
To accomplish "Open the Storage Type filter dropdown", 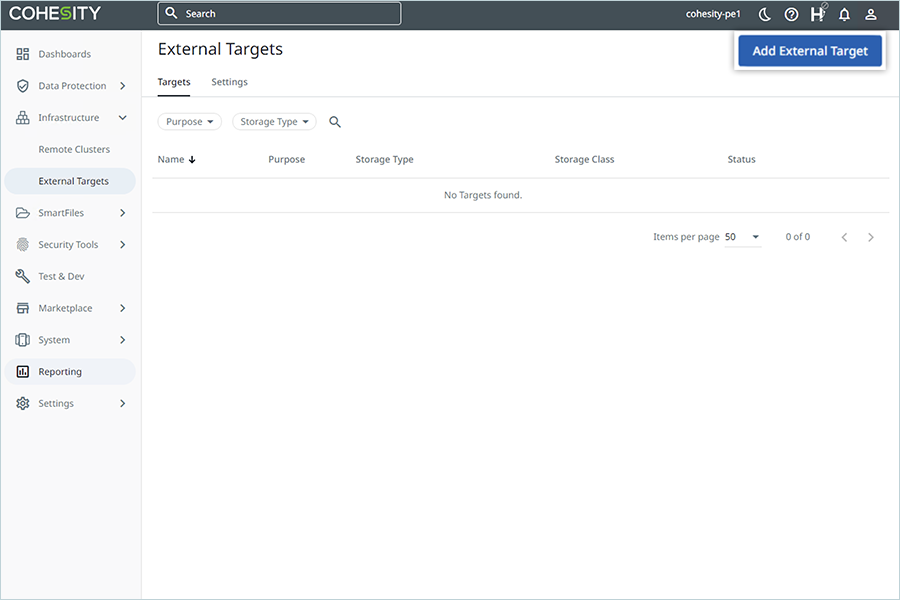I will [274, 122].
